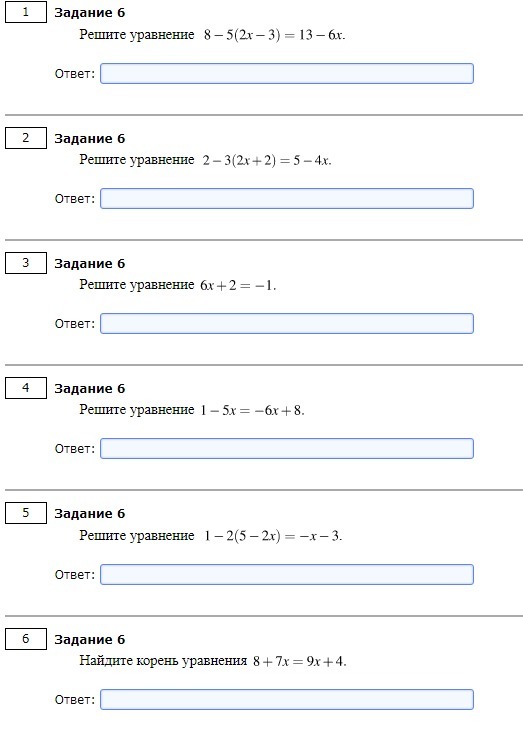Viewport: 523px width, 729px height.
Task: Click answer field for equation 8+7x=9x+4
Action: coord(287,700)
